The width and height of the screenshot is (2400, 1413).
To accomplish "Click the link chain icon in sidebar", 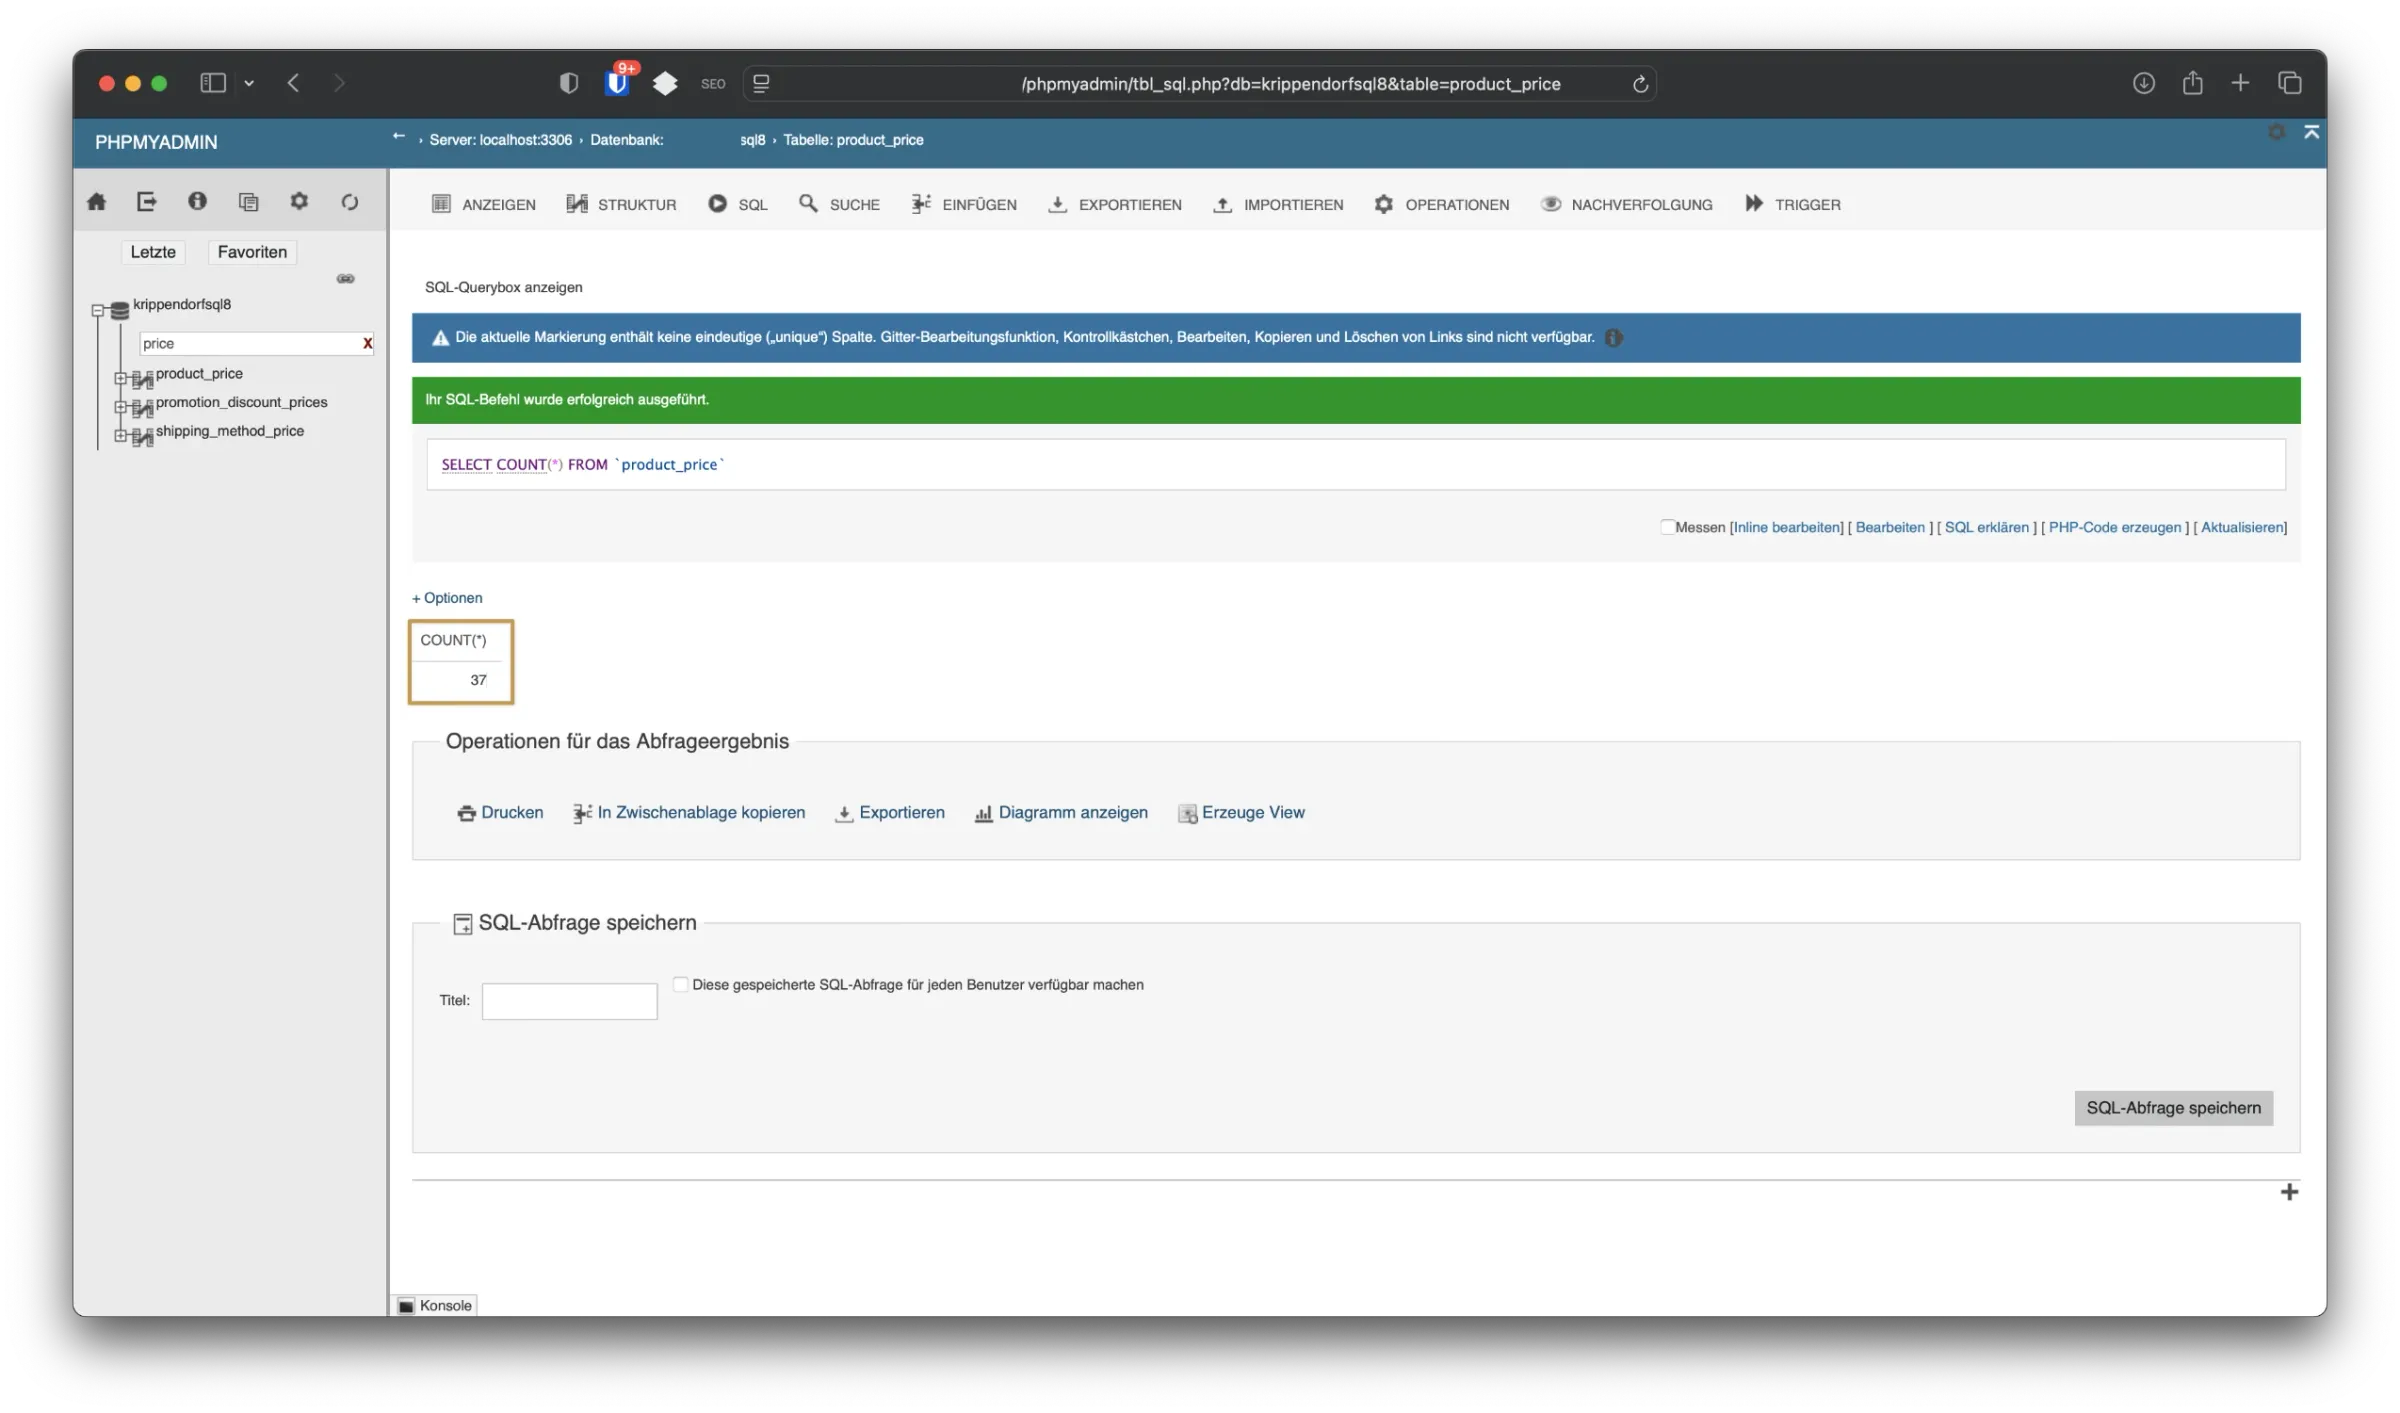I will [x=346, y=279].
